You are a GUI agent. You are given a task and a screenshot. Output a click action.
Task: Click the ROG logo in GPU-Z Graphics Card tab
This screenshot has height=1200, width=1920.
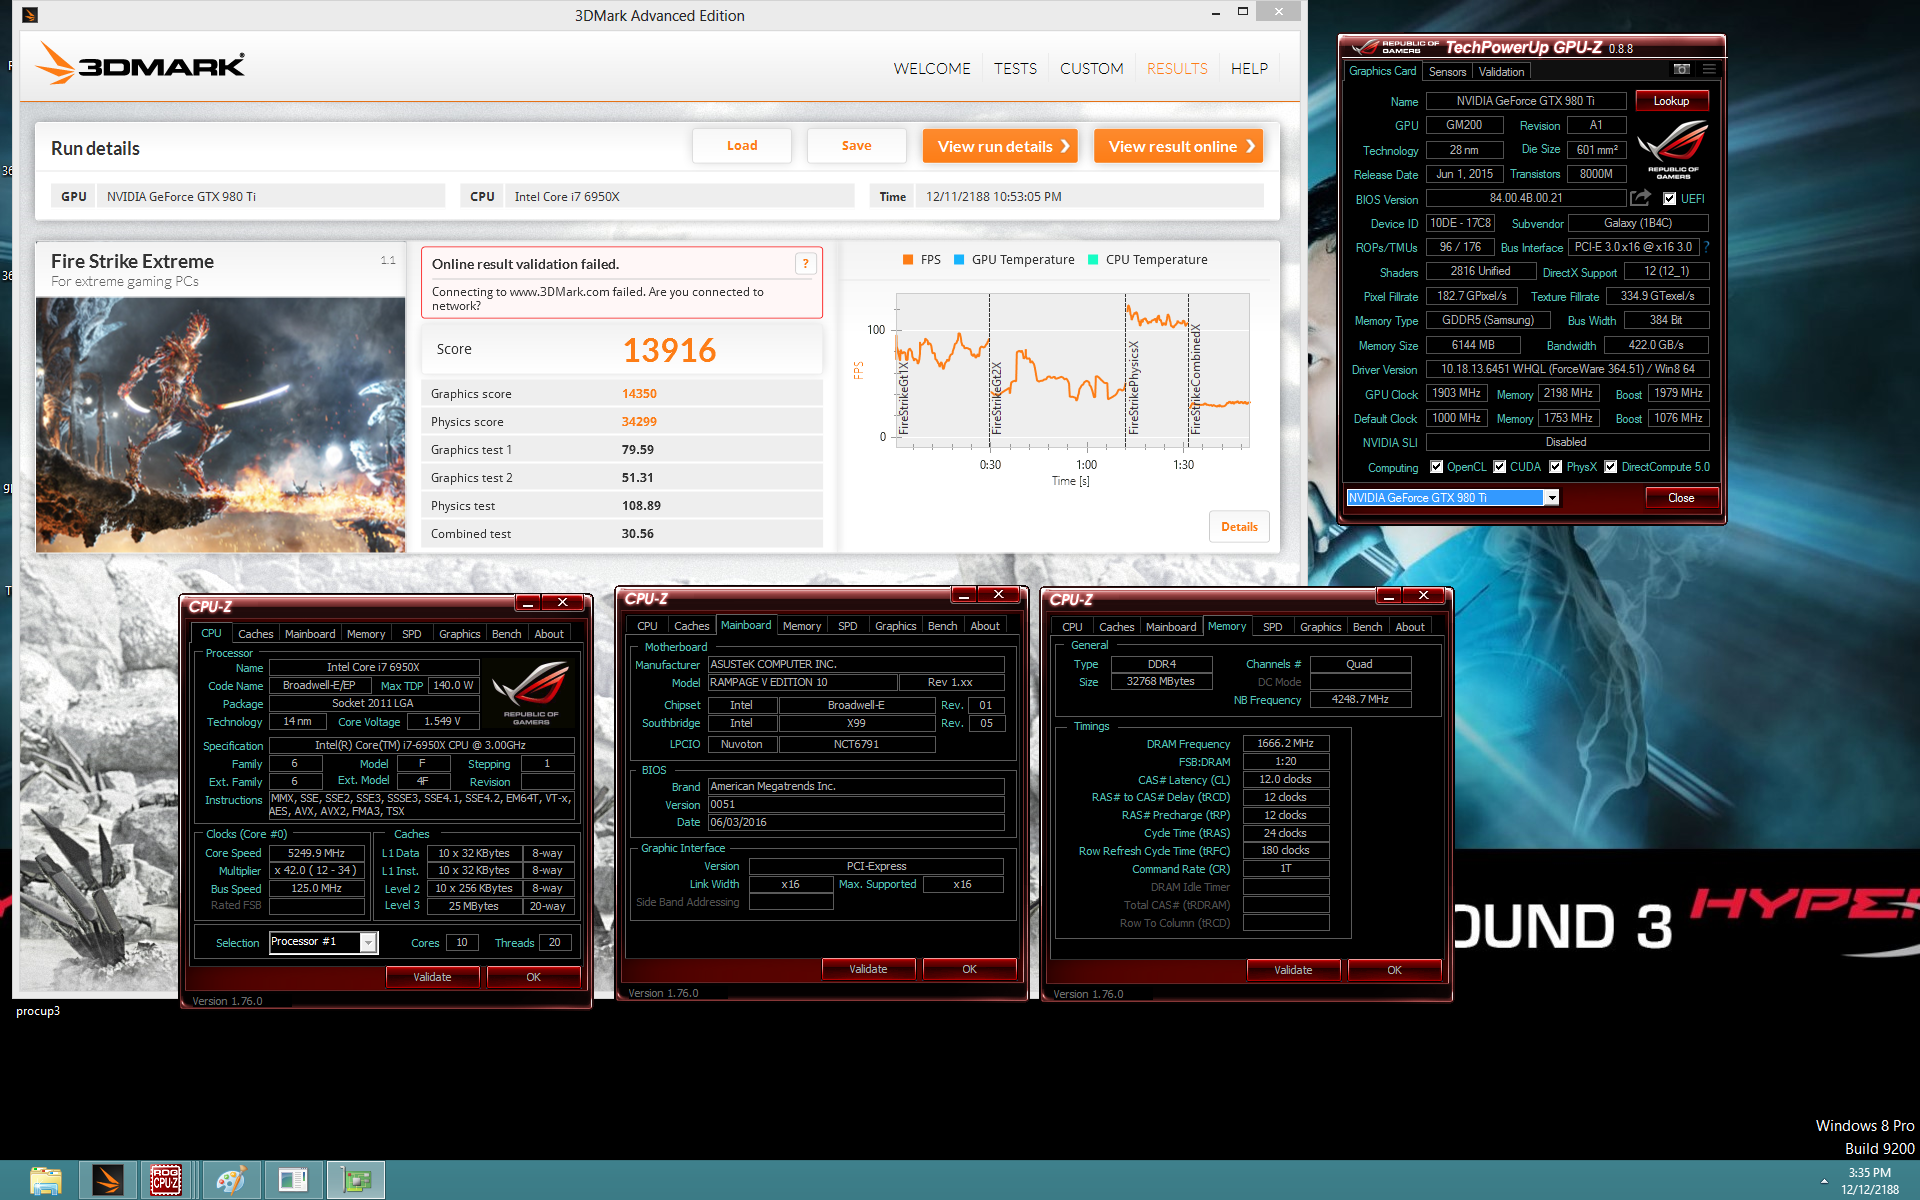[x=1672, y=148]
